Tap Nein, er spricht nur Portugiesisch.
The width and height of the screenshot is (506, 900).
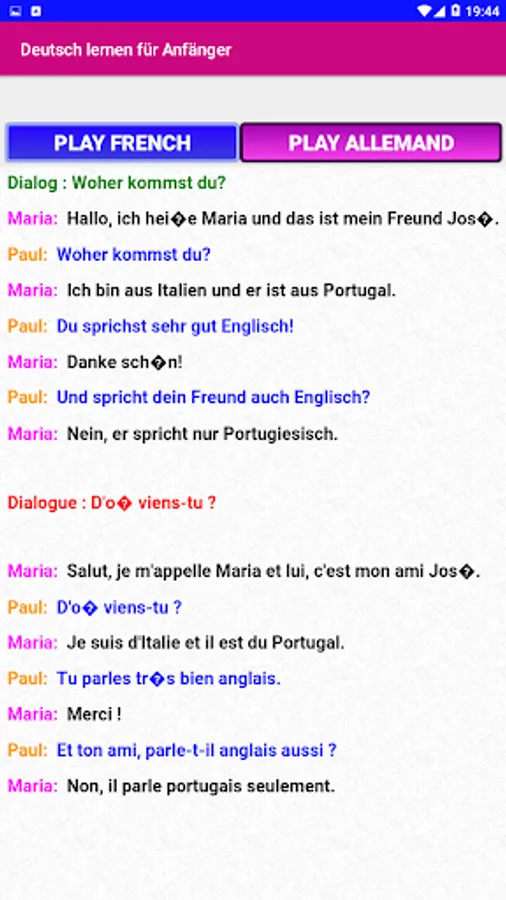[x=203, y=434]
